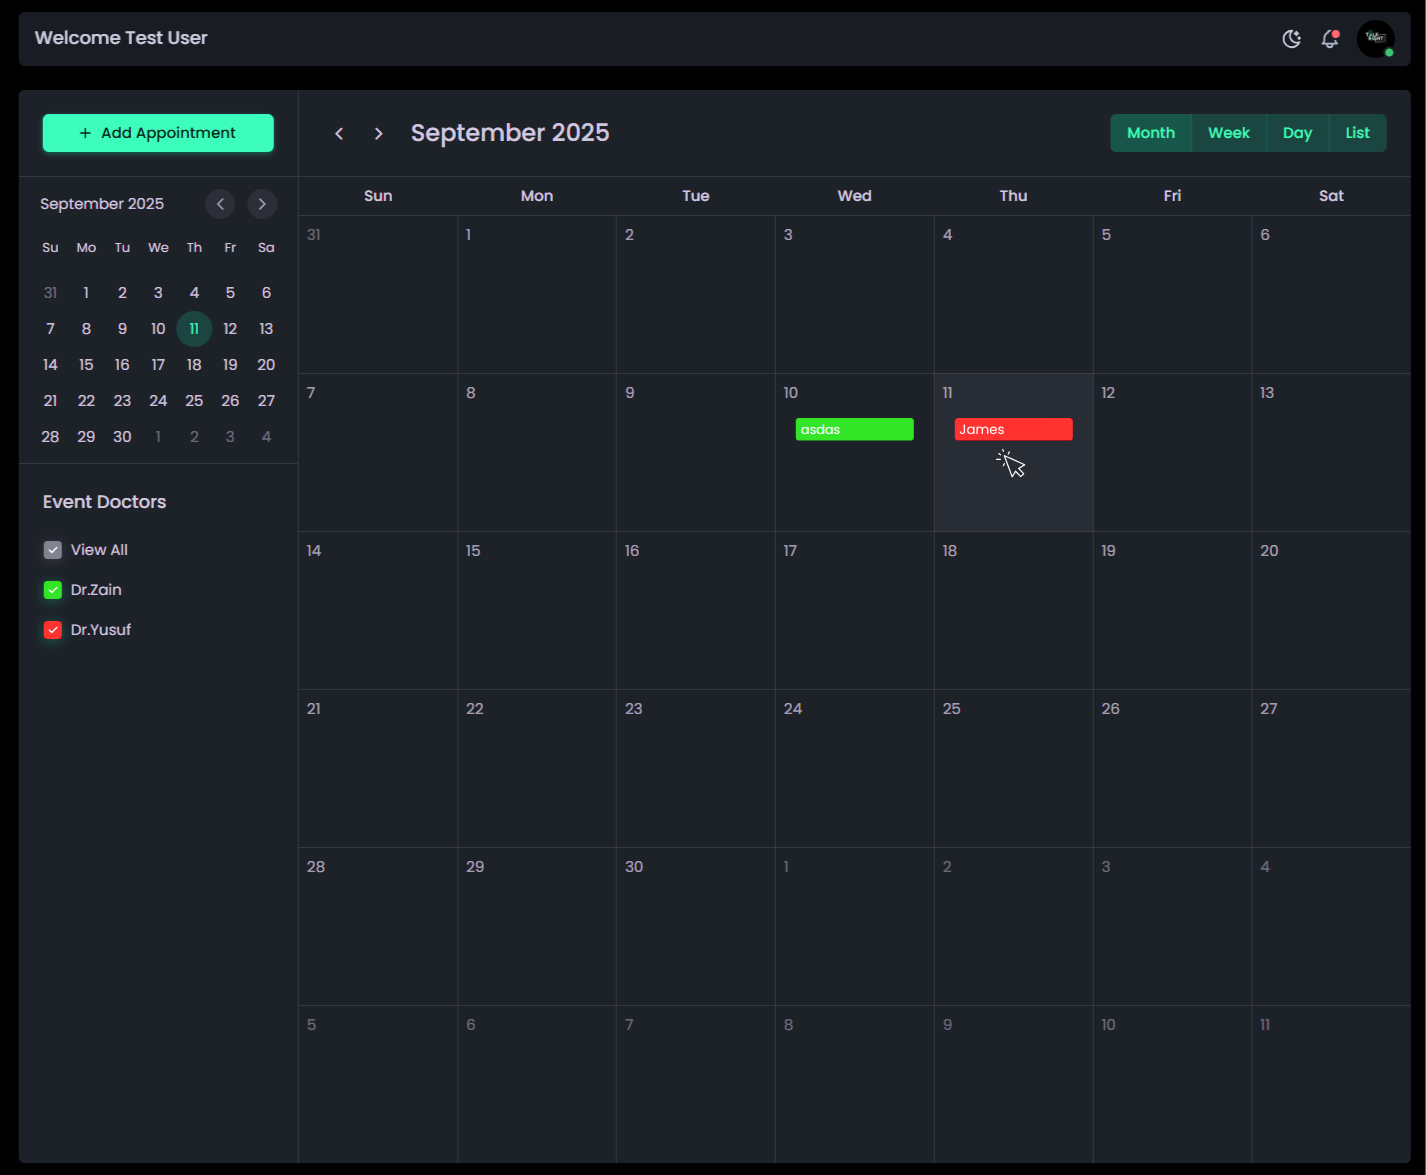Viewport: 1426px width, 1175px height.
Task: Select day 11 in mini calendar
Action: (194, 329)
